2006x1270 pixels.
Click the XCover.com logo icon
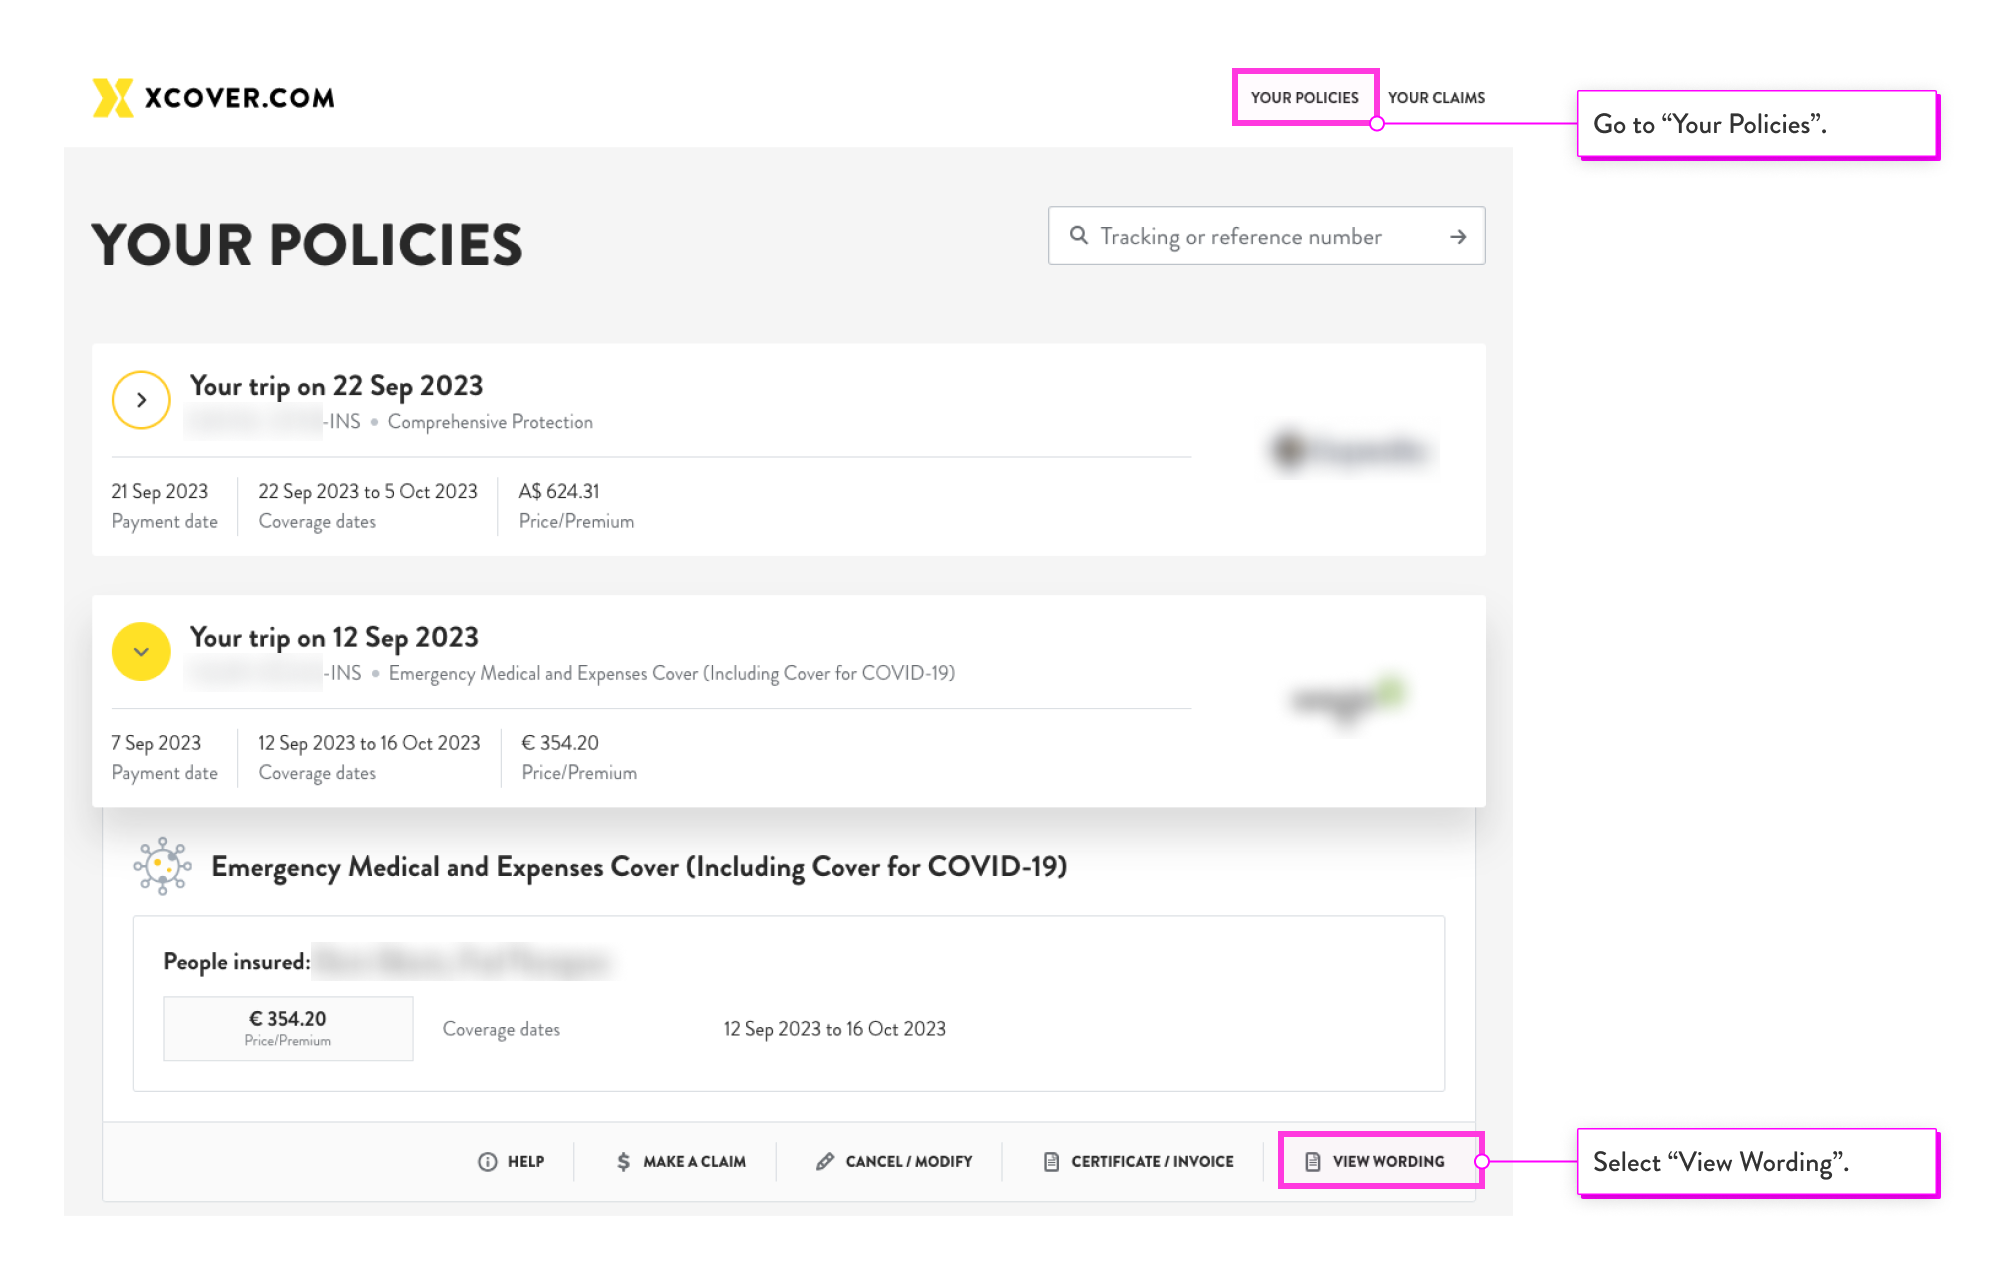(x=113, y=98)
